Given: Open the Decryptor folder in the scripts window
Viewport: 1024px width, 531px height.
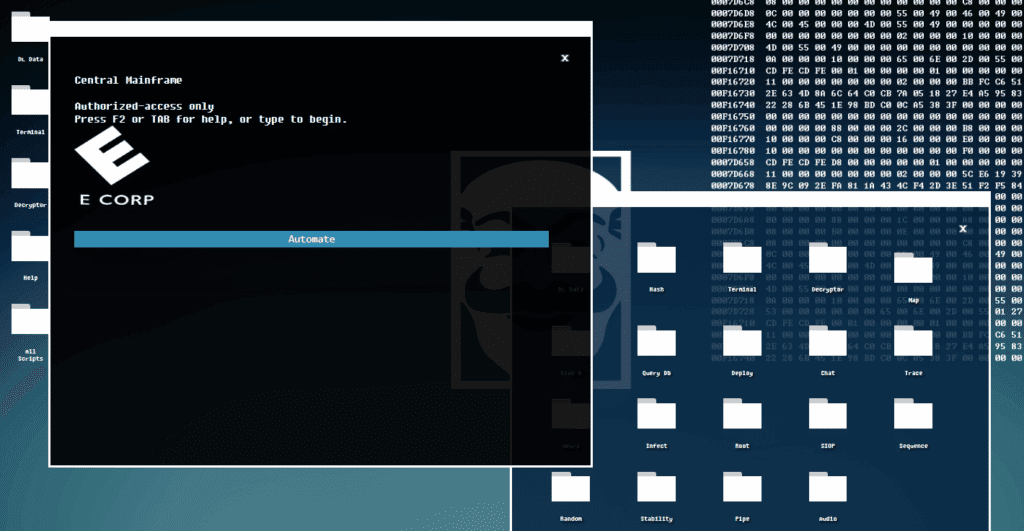Looking at the screenshot, I should pyautogui.click(x=827, y=263).
